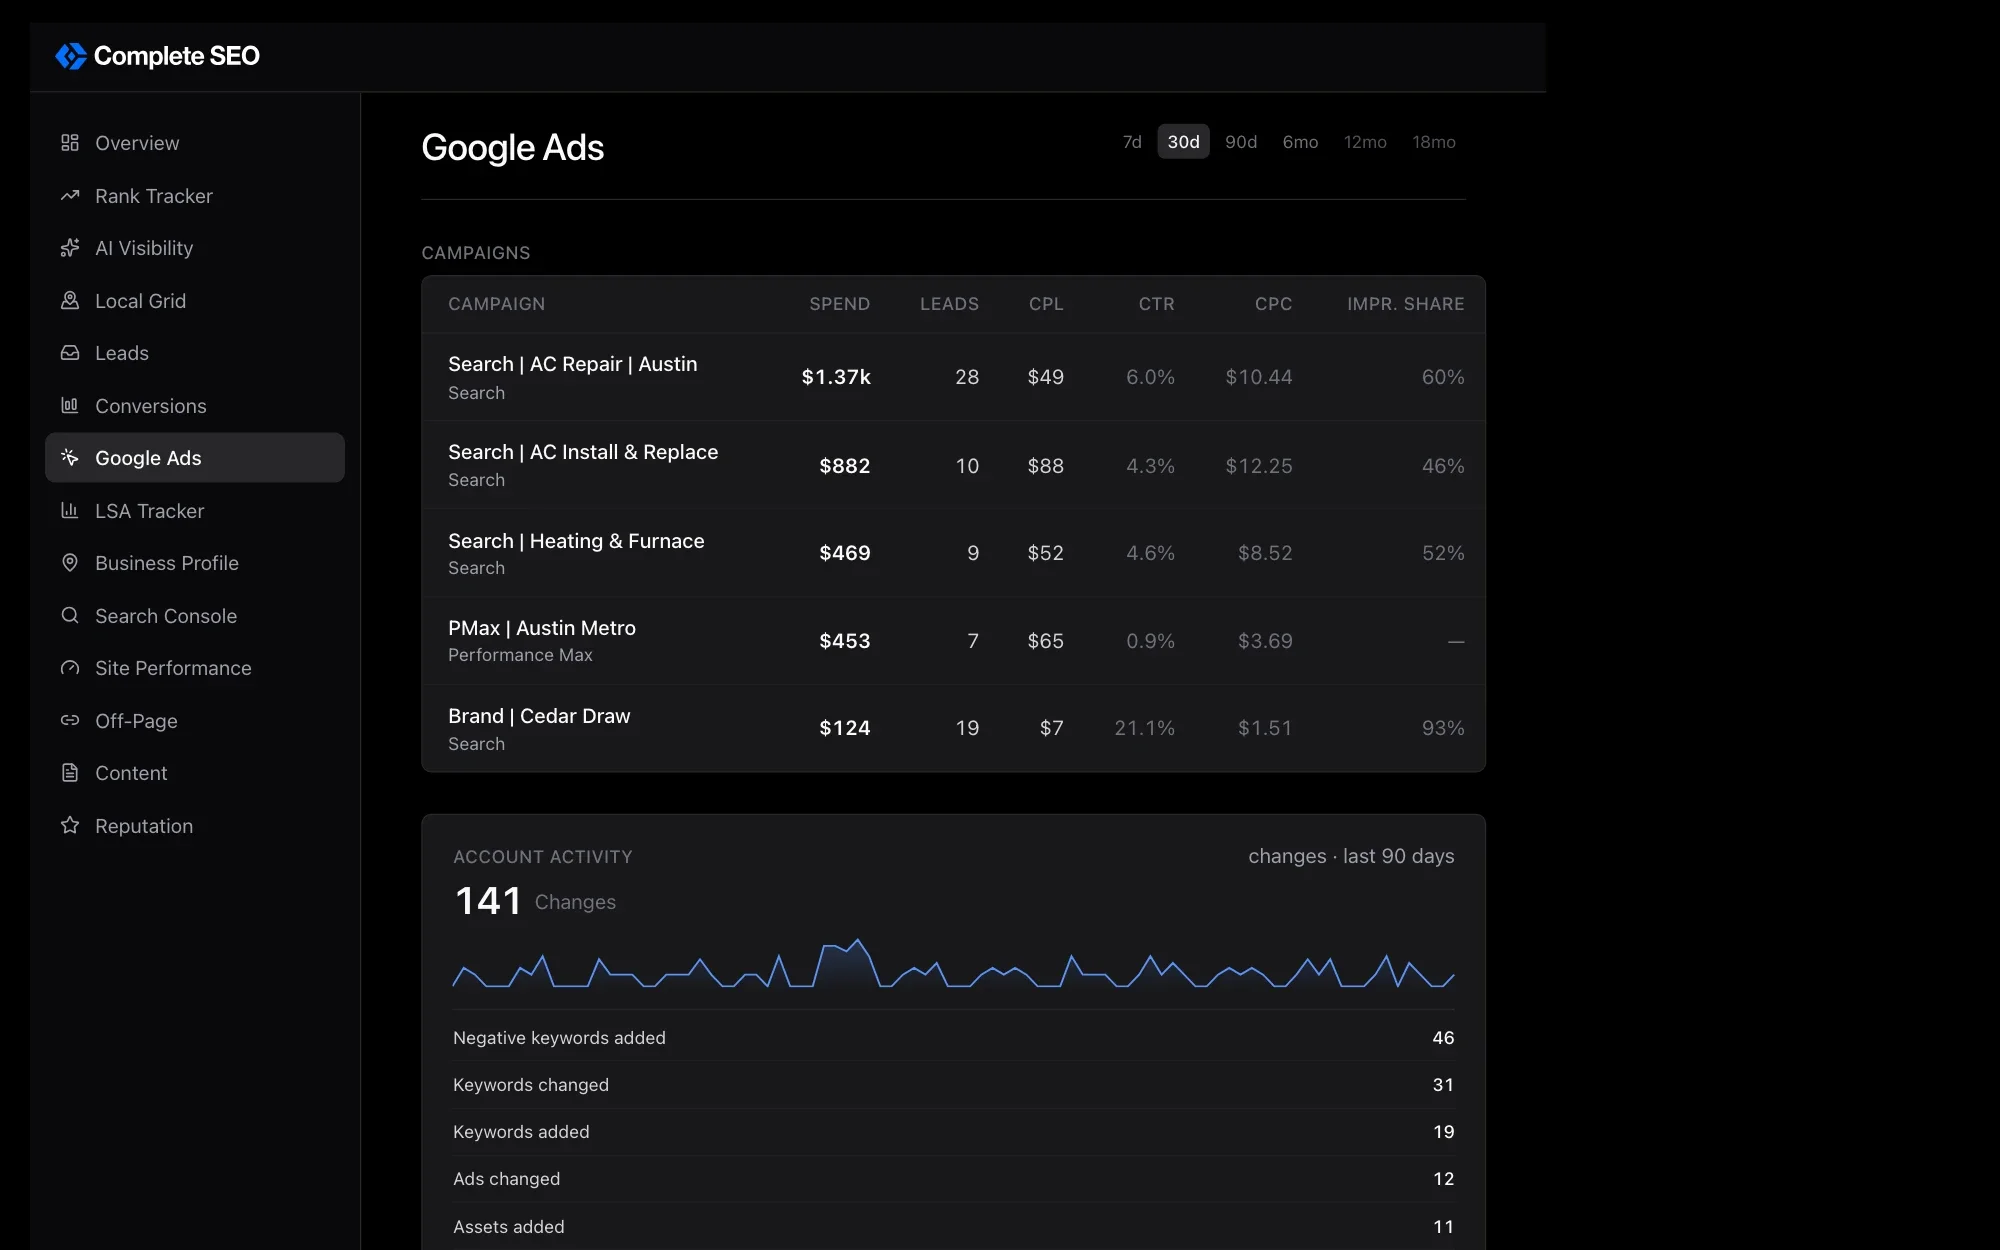Click the Leads inbox icon
The image size is (2000, 1250).
click(x=70, y=353)
